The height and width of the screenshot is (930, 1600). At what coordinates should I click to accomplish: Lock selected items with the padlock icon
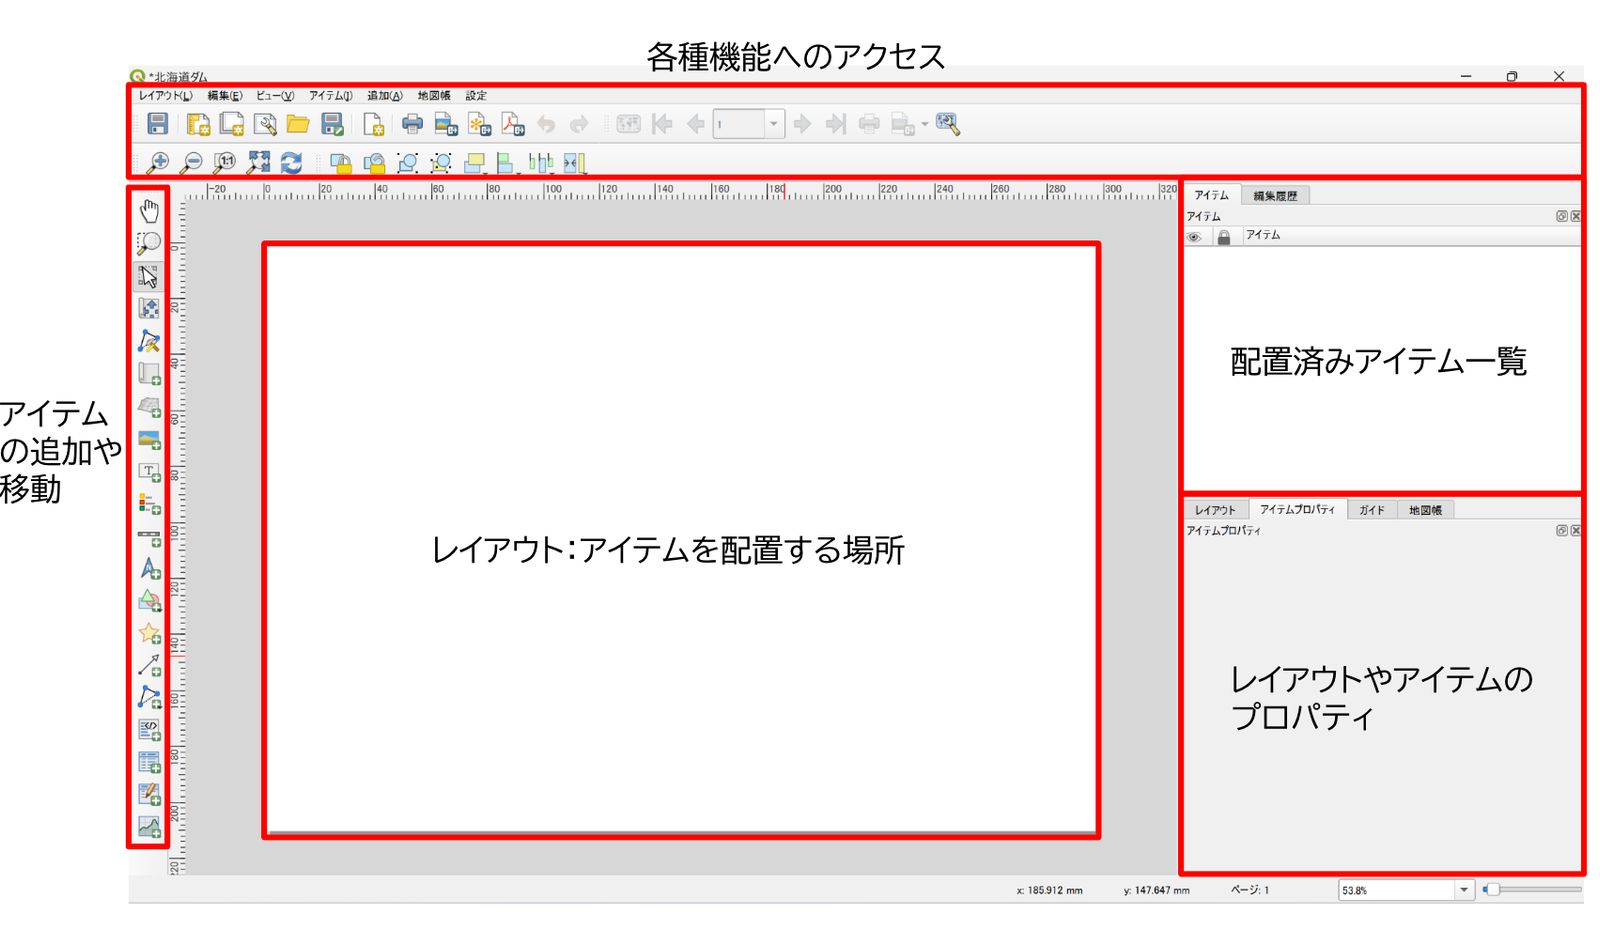(340, 162)
